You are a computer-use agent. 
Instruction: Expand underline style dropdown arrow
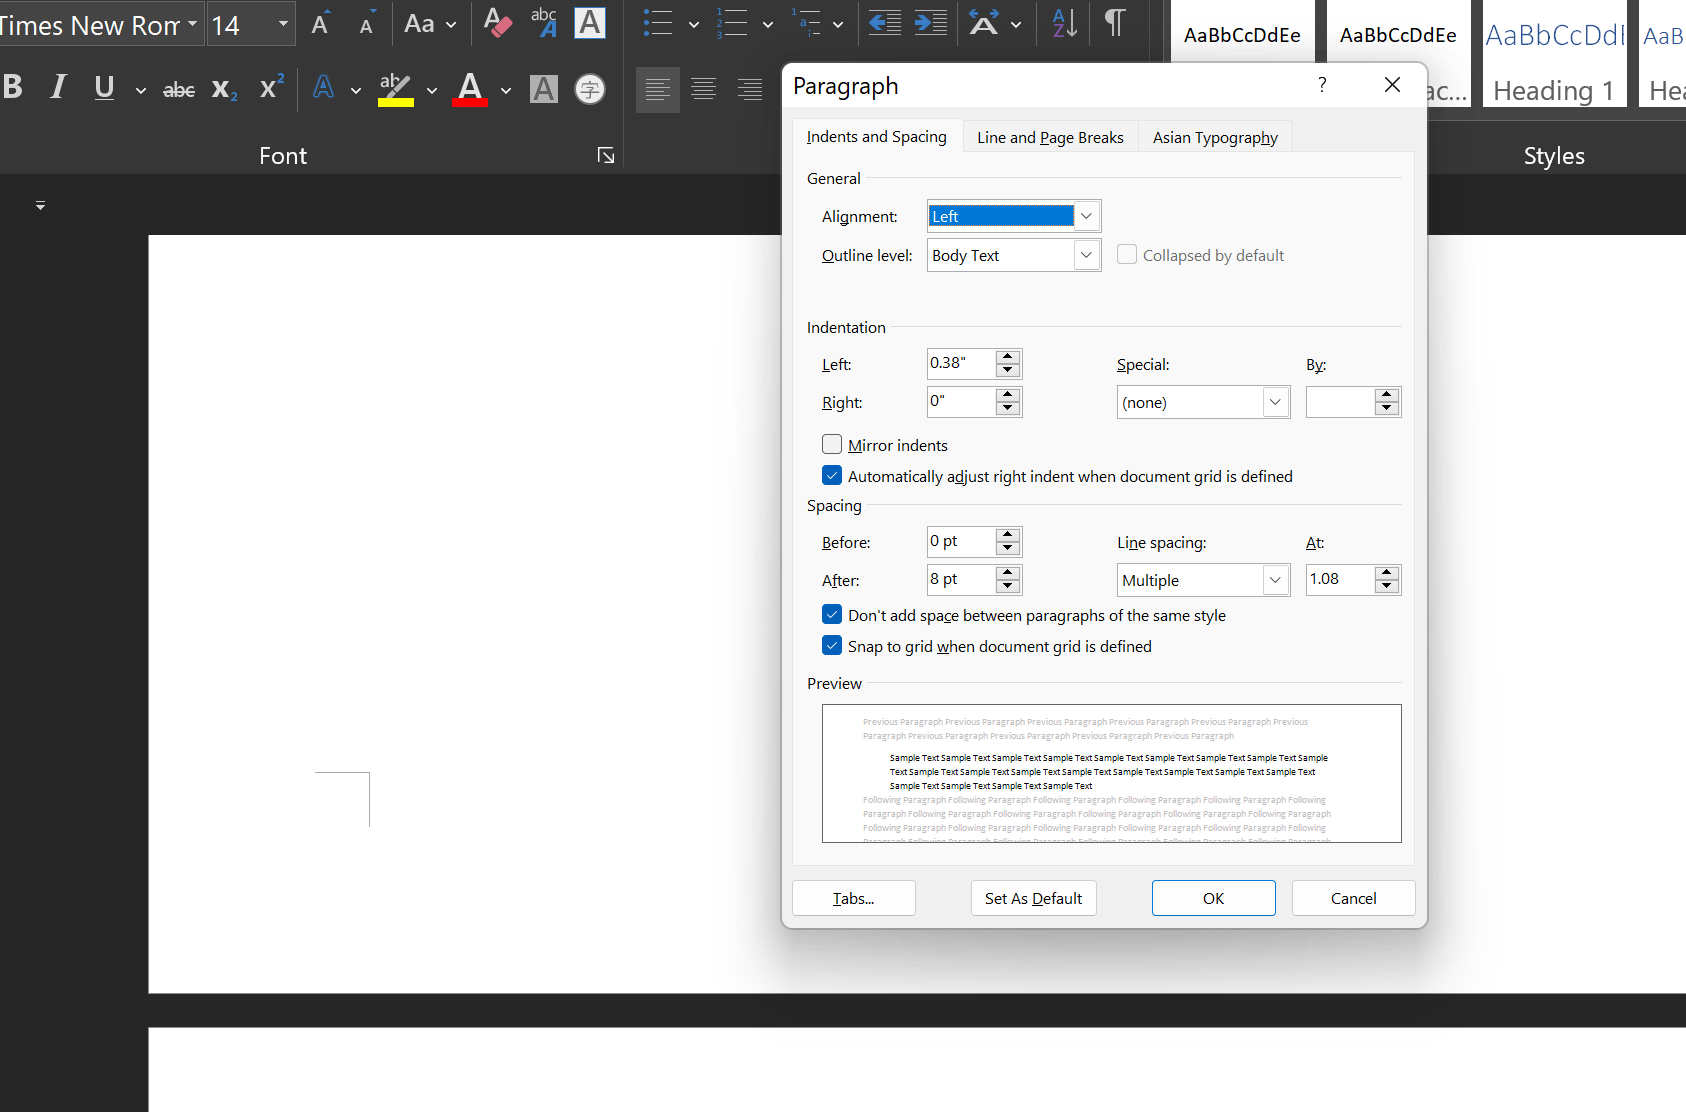[x=141, y=90]
